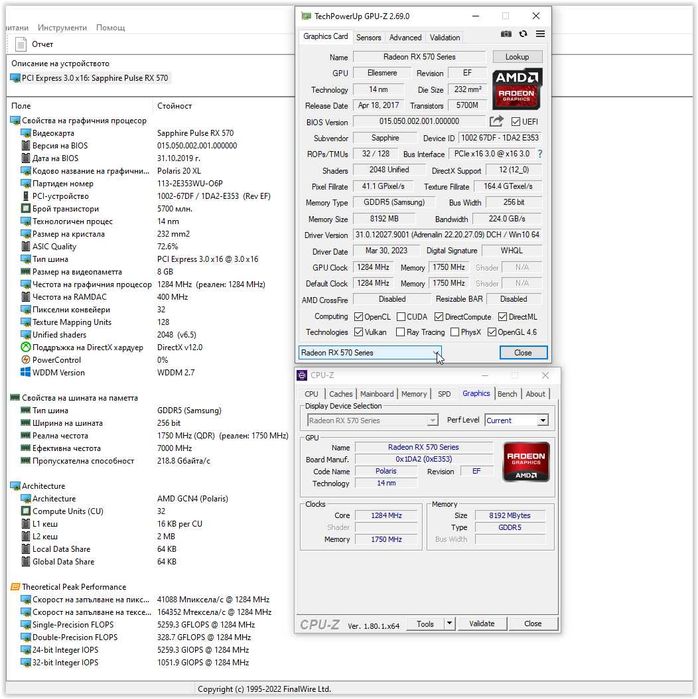Toggle the Vulkan checkbox
The height and width of the screenshot is (699, 698).
pyautogui.click(x=358, y=332)
